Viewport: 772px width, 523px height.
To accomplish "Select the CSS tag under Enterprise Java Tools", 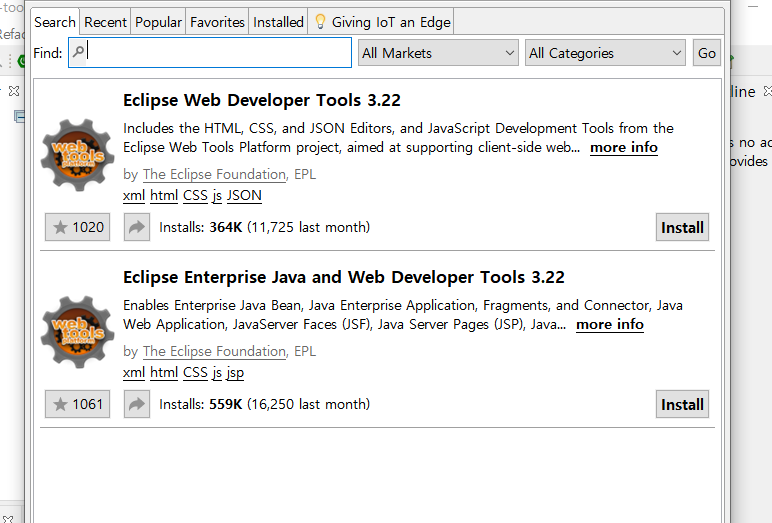I will (x=195, y=372).
